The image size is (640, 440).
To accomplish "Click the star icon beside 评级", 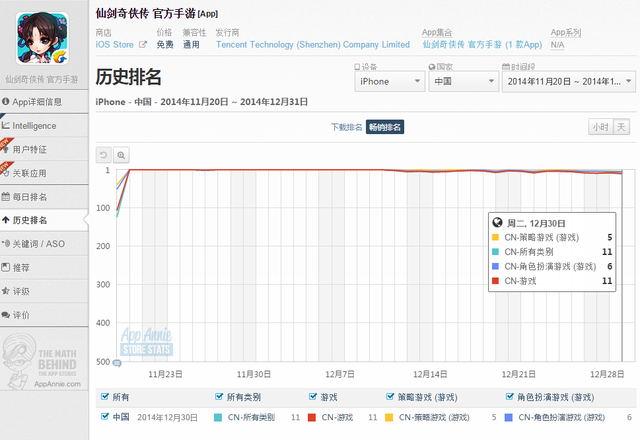I will click(x=6, y=291).
